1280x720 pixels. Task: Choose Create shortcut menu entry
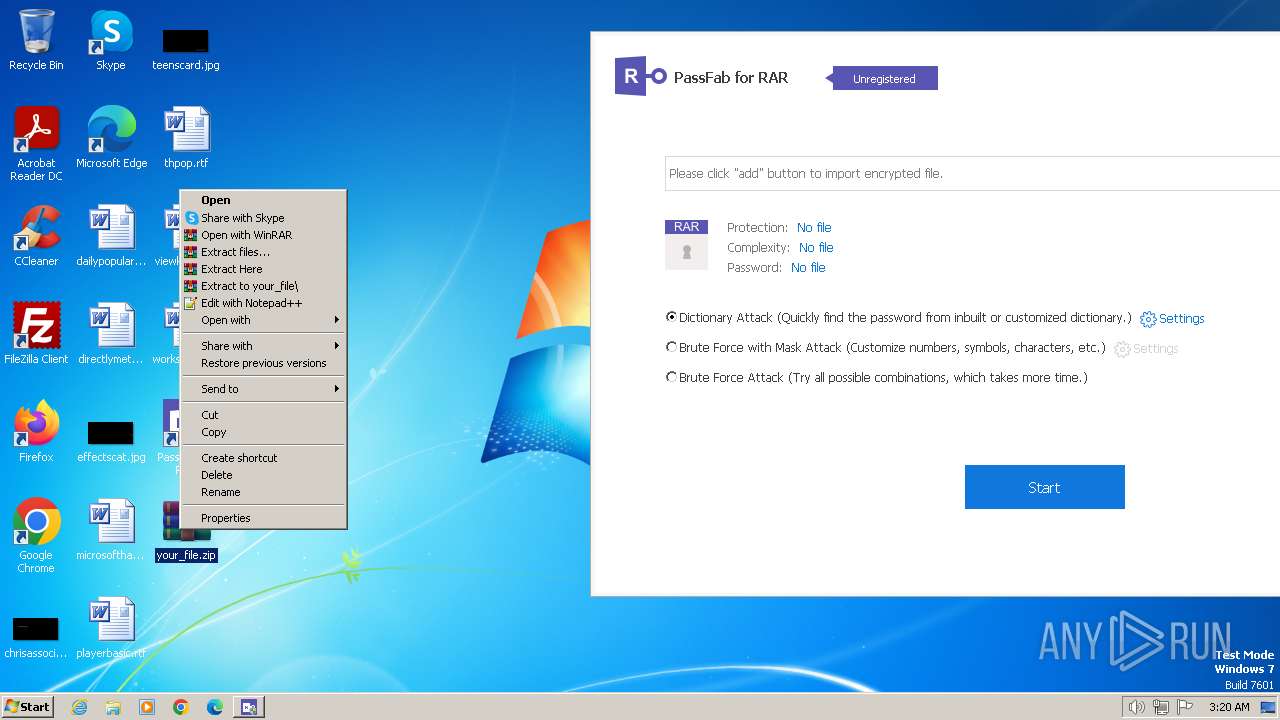tap(264, 458)
